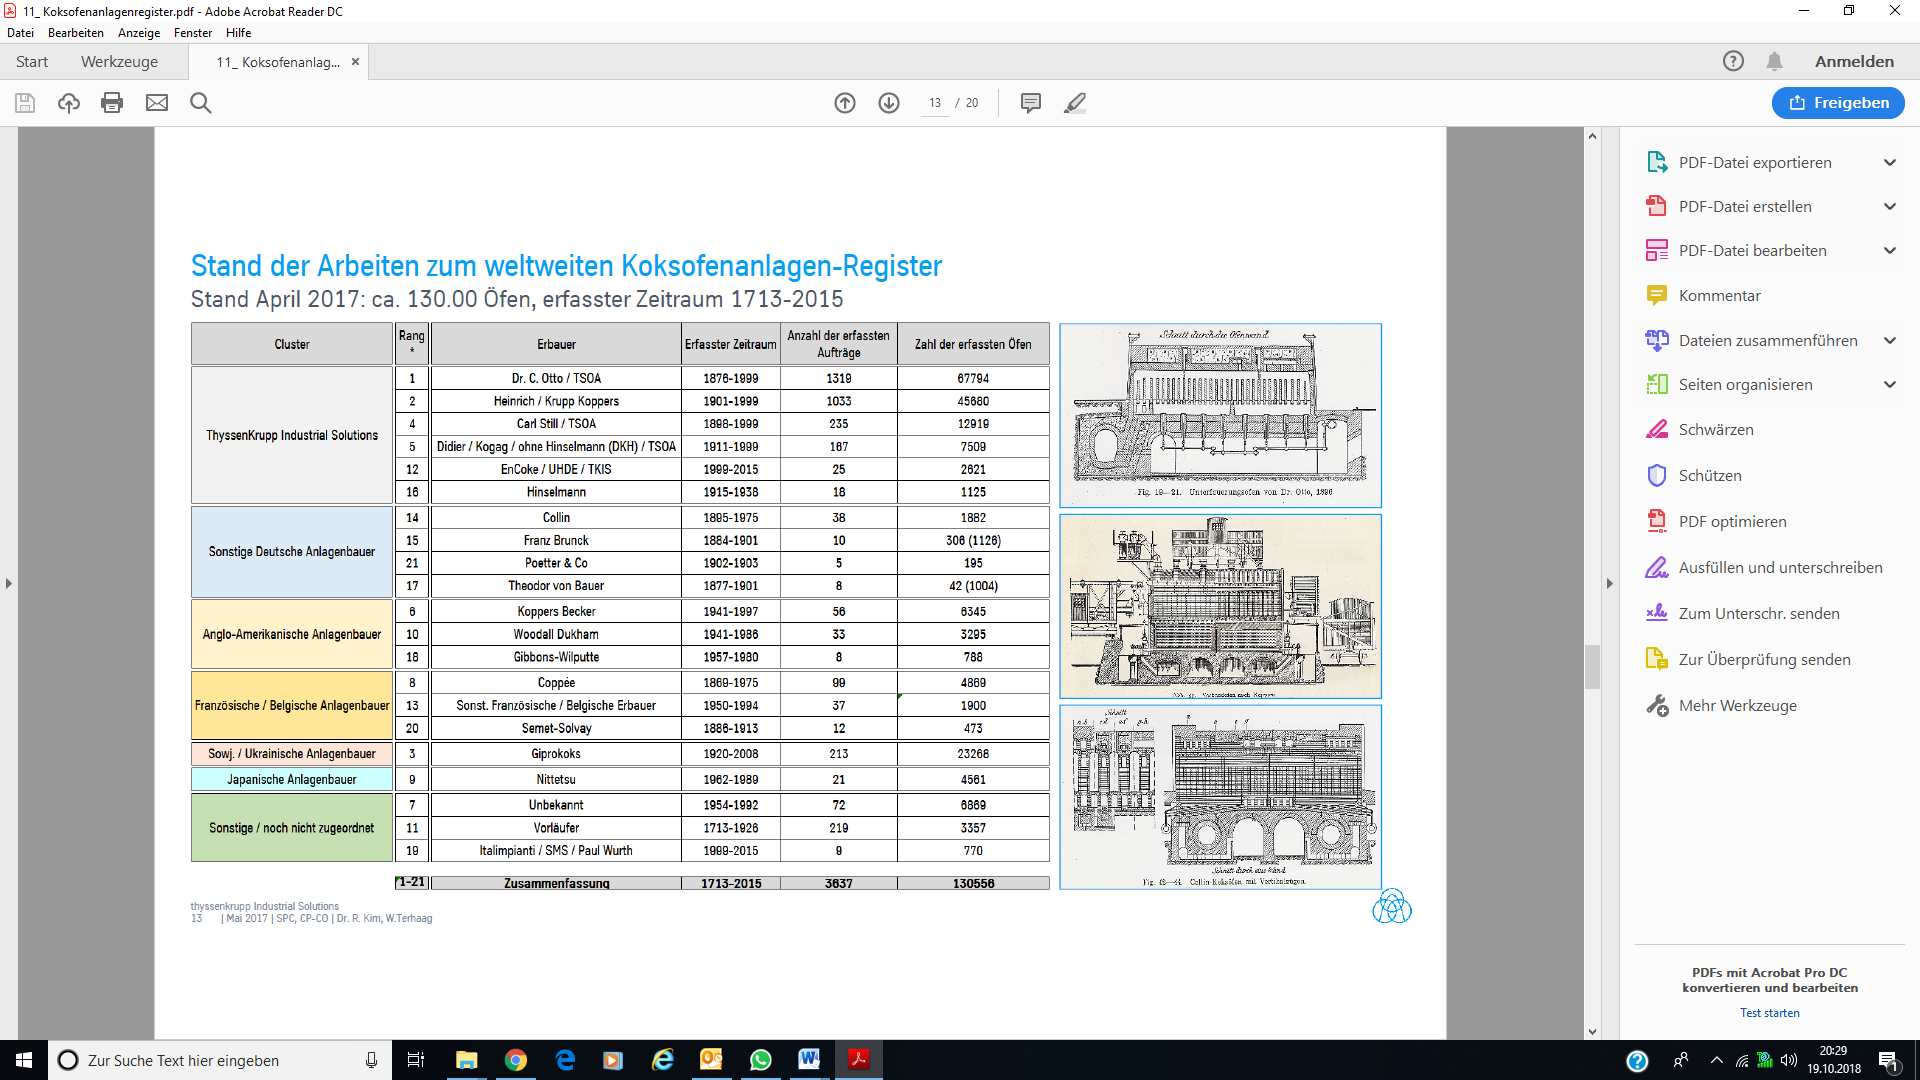Screen dimensions: 1920x1080
Task: Open the help question mark icon
Action: (x=1733, y=61)
